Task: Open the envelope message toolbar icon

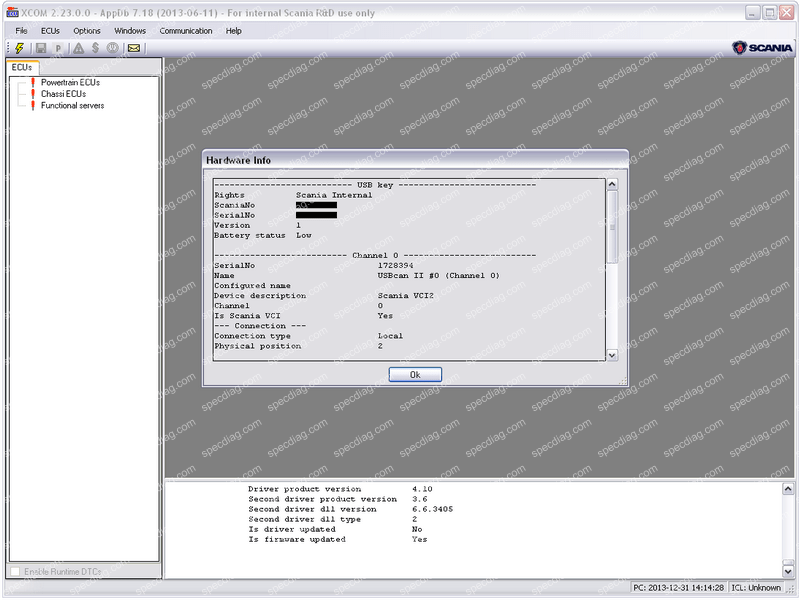Action: point(133,48)
